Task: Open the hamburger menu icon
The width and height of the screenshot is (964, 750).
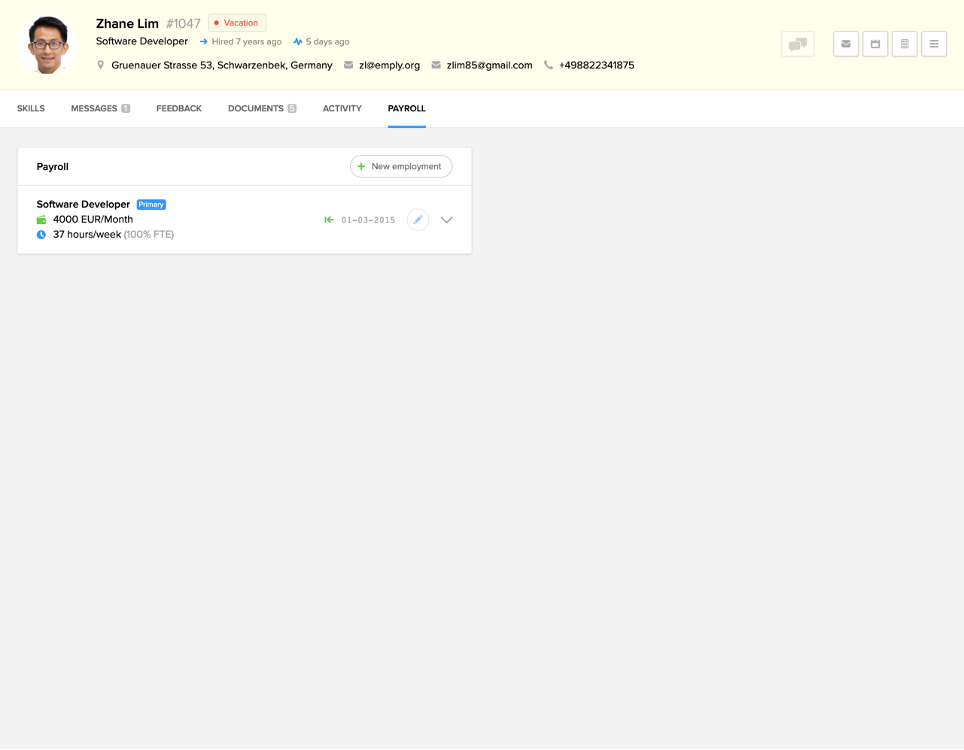Action: click(x=934, y=44)
